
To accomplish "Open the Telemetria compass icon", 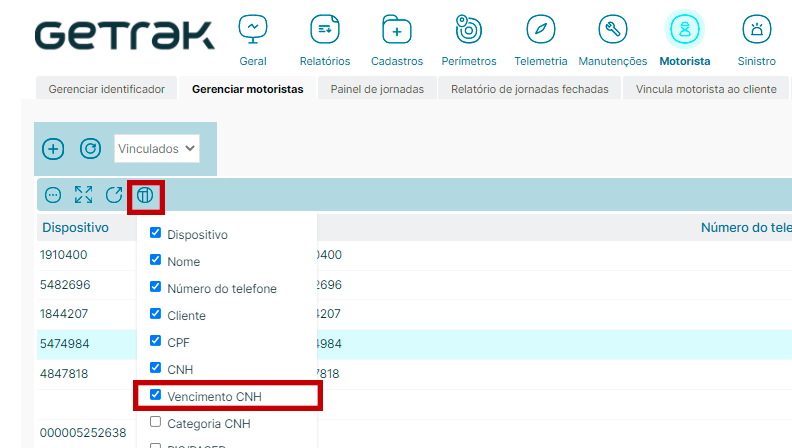I will point(540,29).
